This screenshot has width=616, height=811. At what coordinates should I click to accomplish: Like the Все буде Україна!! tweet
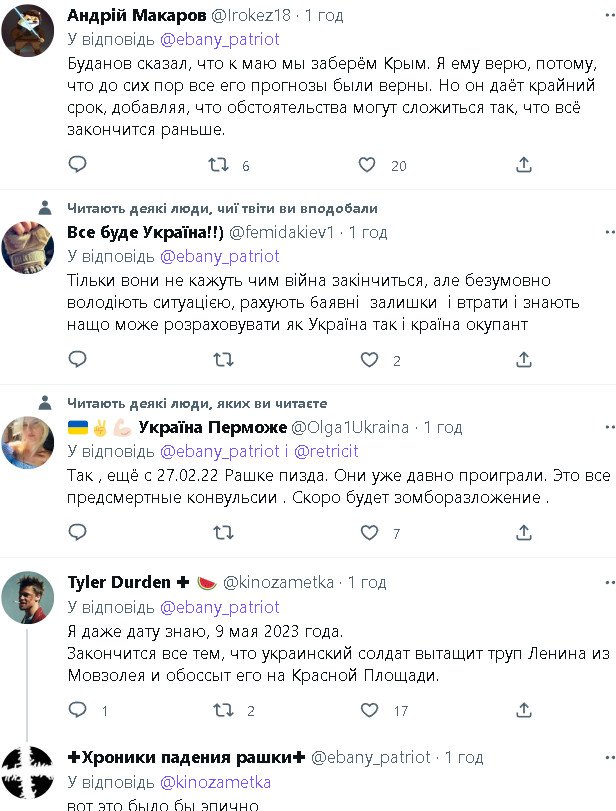tap(368, 360)
